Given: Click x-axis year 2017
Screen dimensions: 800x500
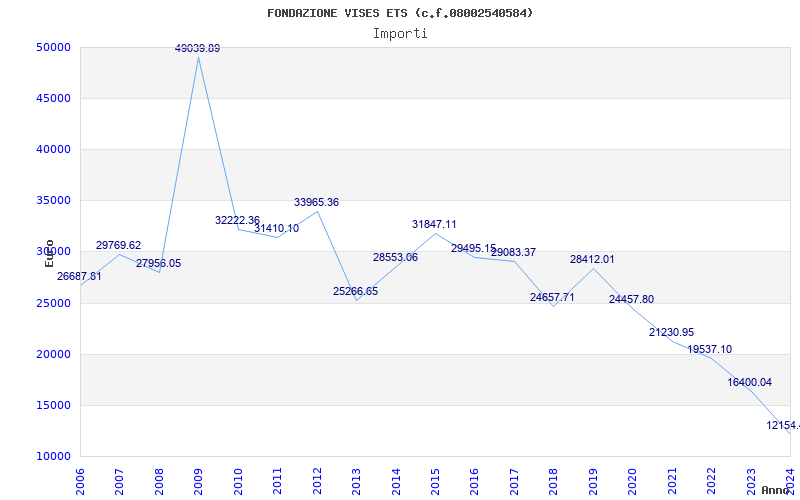Looking at the screenshot, I should coord(514,481).
